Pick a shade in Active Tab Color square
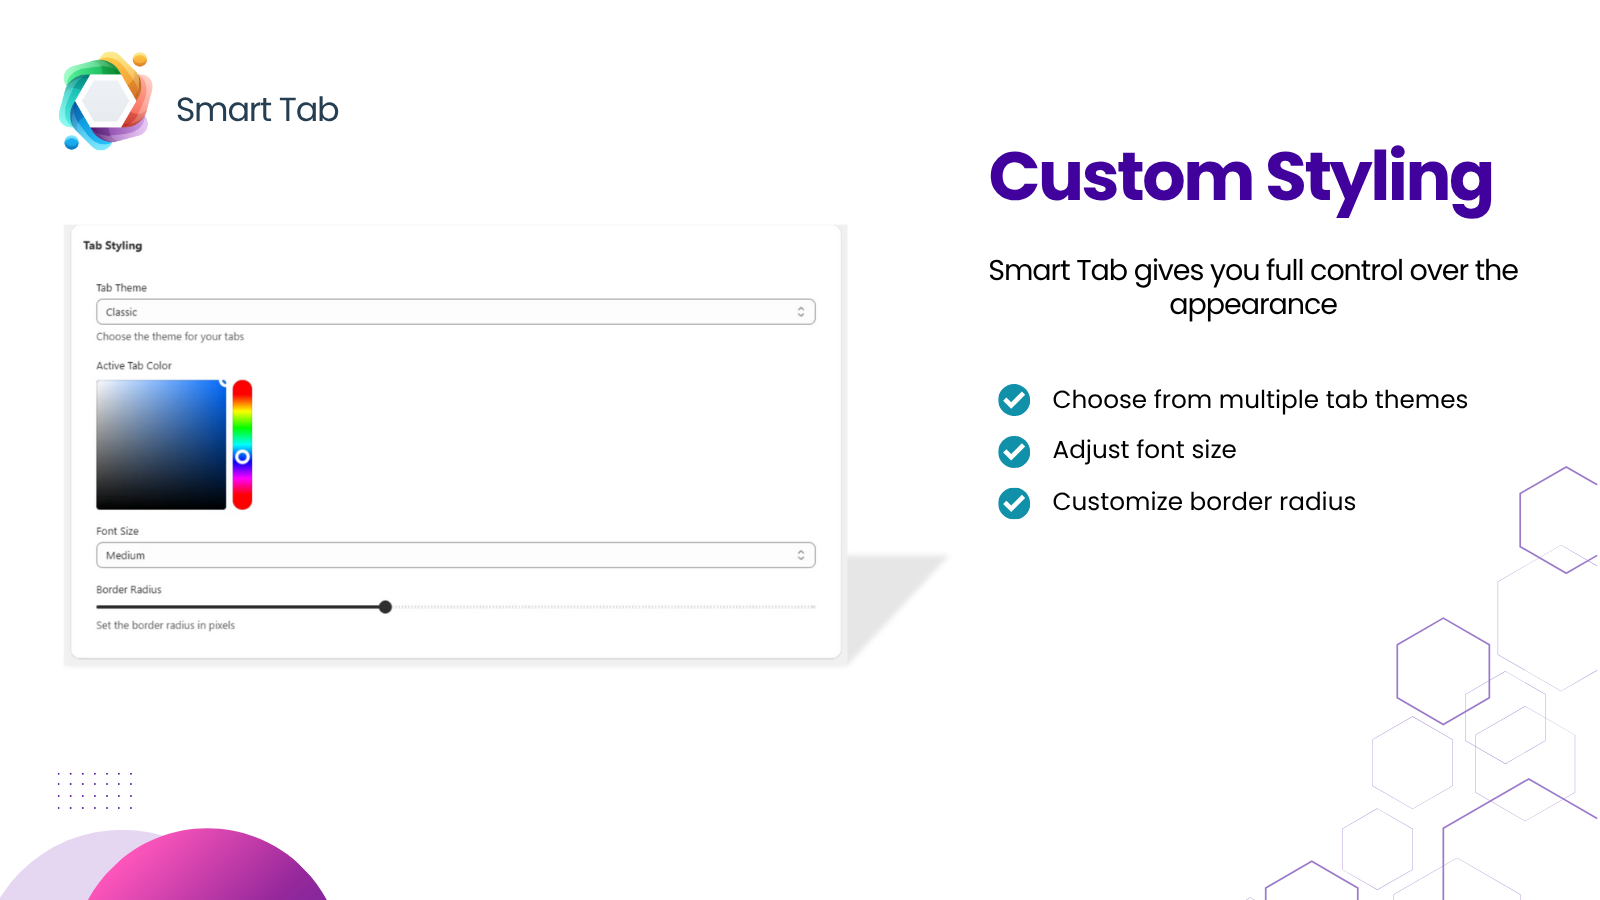Image resolution: width=1600 pixels, height=900 pixels. click(161, 445)
